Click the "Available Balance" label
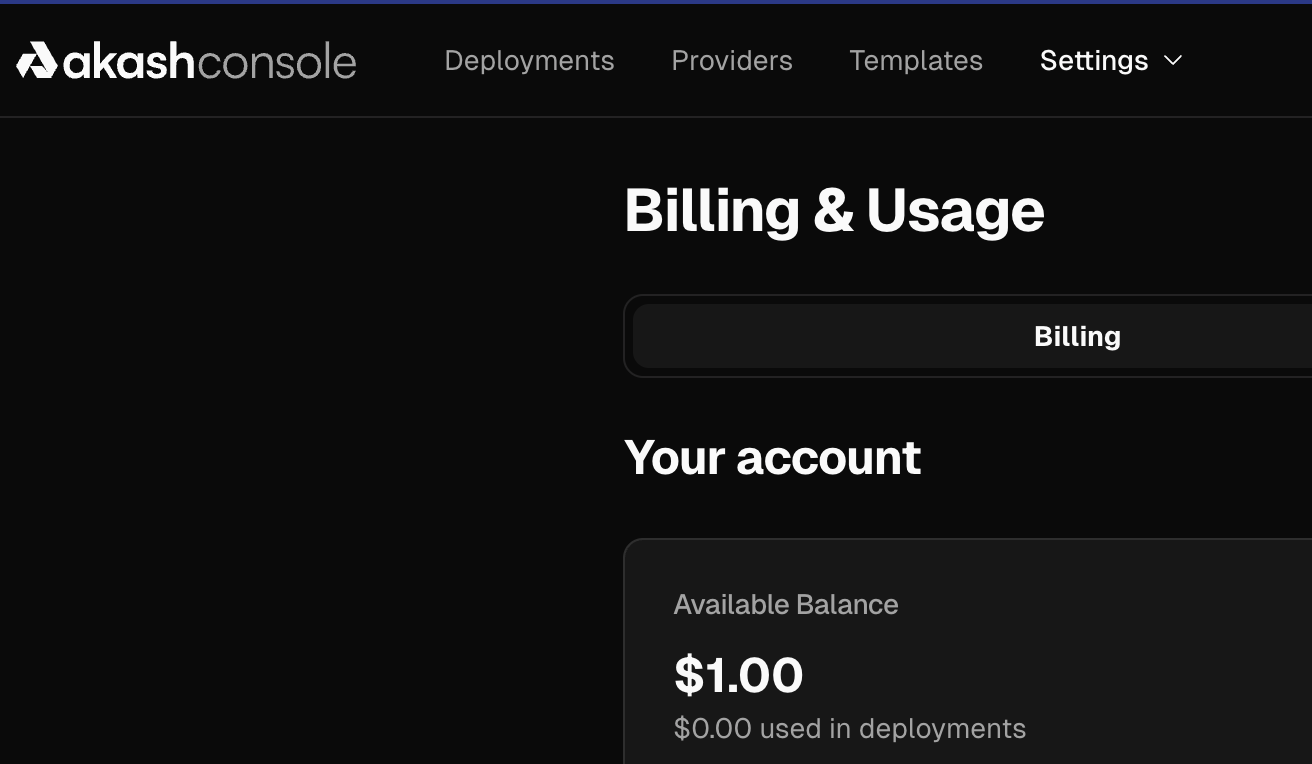Screen dimensions: 1312x764 point(786,604)
